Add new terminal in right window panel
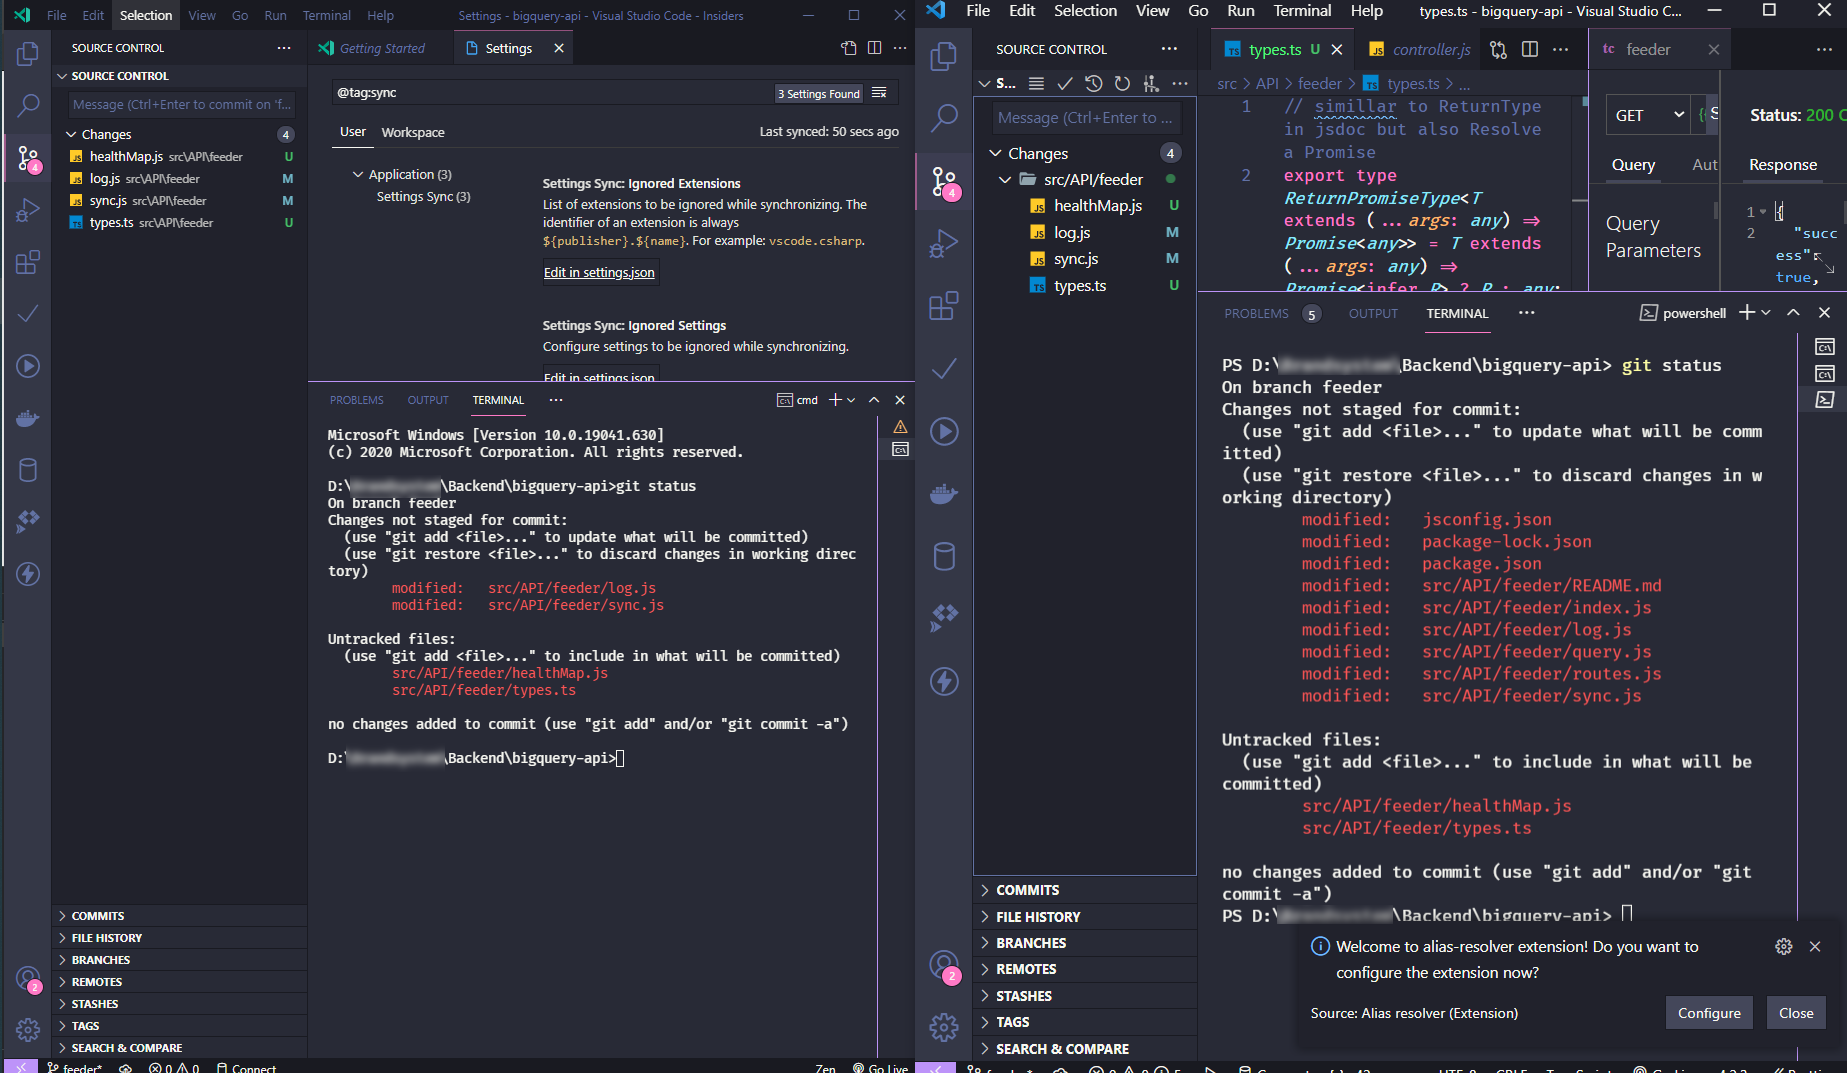 (x=1746, y=313)
